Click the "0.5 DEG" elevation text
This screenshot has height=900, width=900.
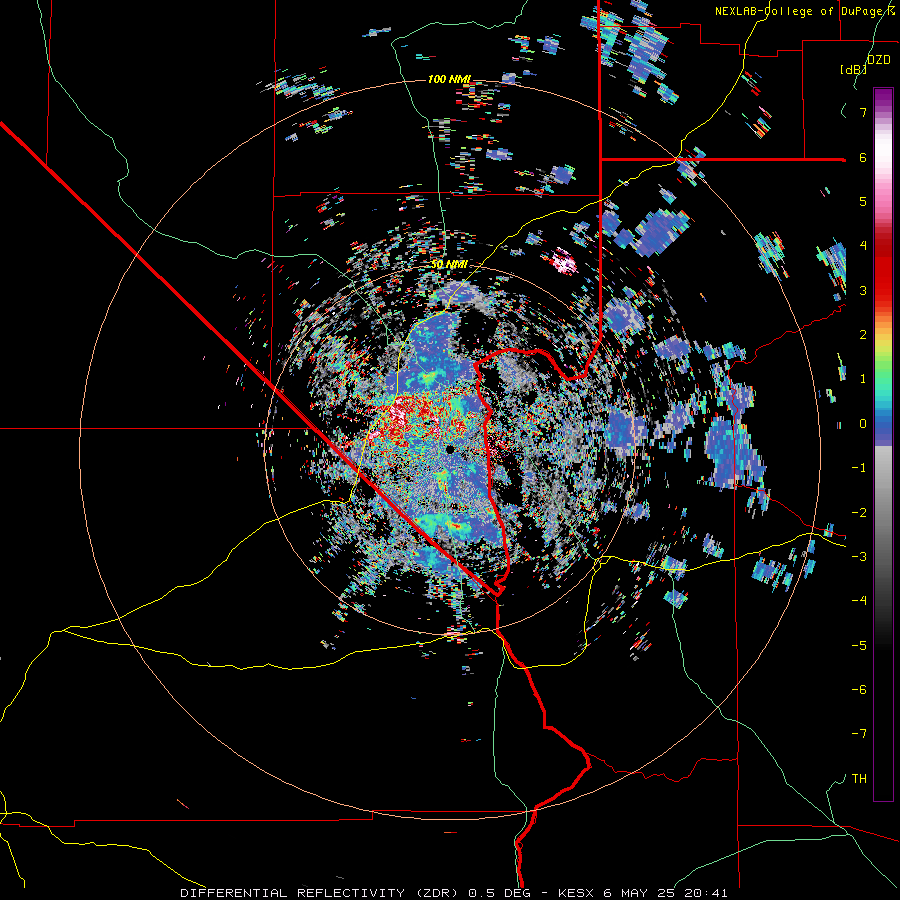click(x=501, y=893)
